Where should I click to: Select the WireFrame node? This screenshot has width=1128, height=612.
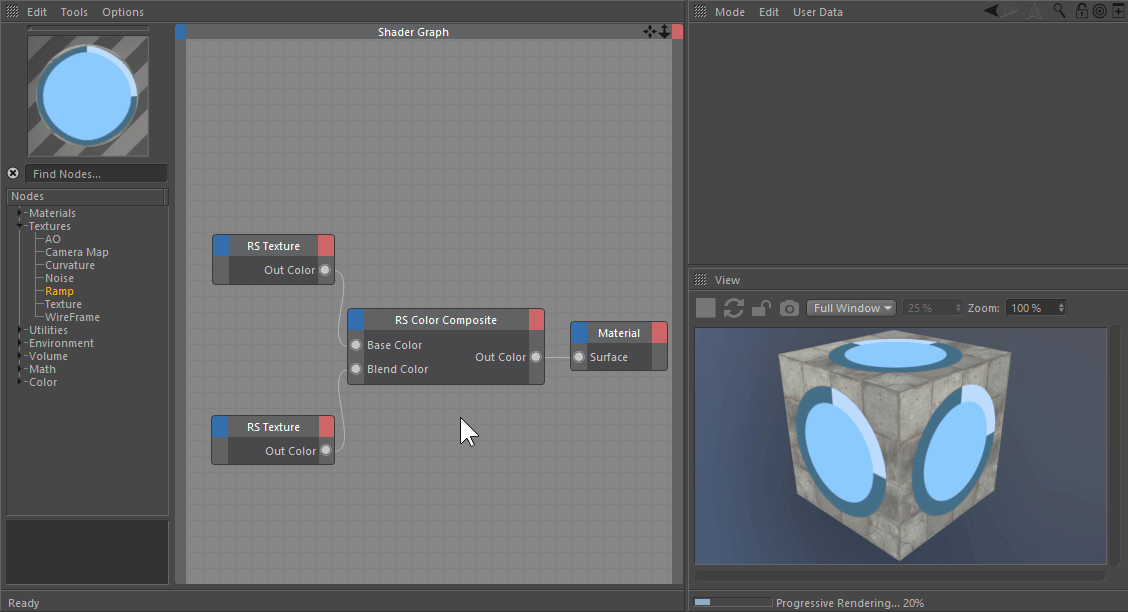[72, 317]
